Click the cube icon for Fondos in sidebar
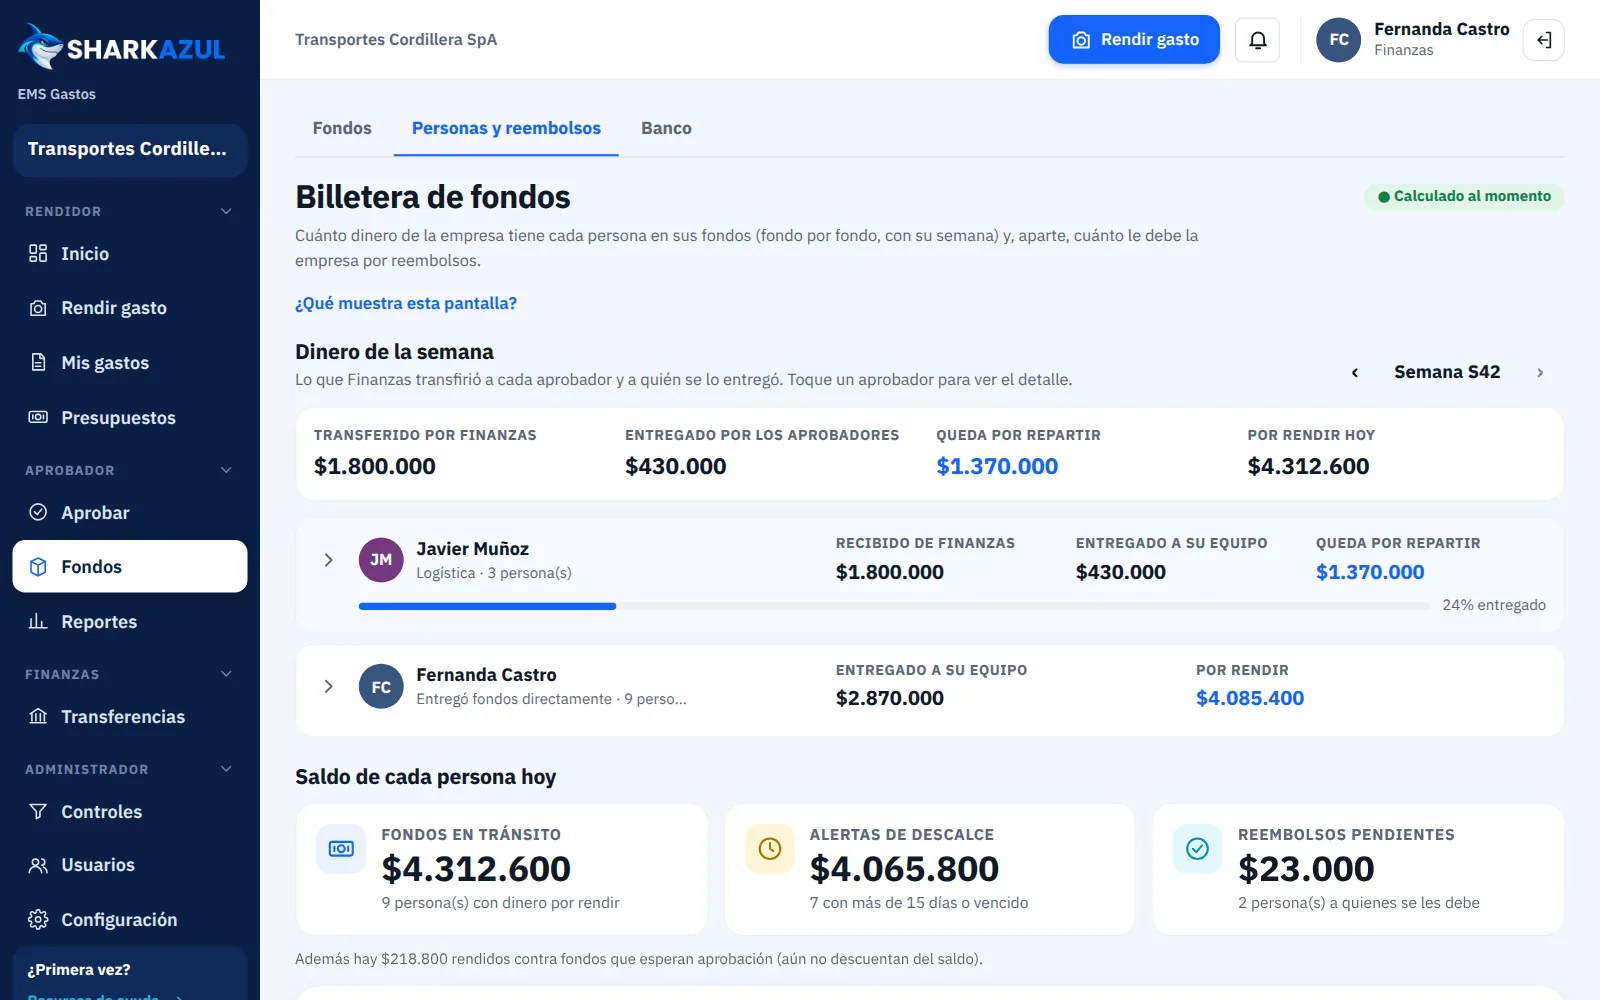 (x=38, y=567)
